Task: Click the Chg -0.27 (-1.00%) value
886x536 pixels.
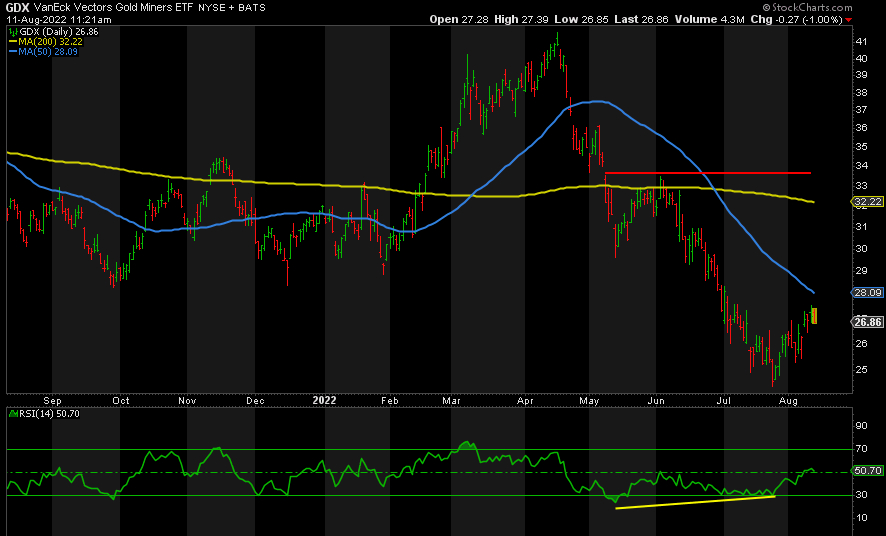Action: [796, 19]
